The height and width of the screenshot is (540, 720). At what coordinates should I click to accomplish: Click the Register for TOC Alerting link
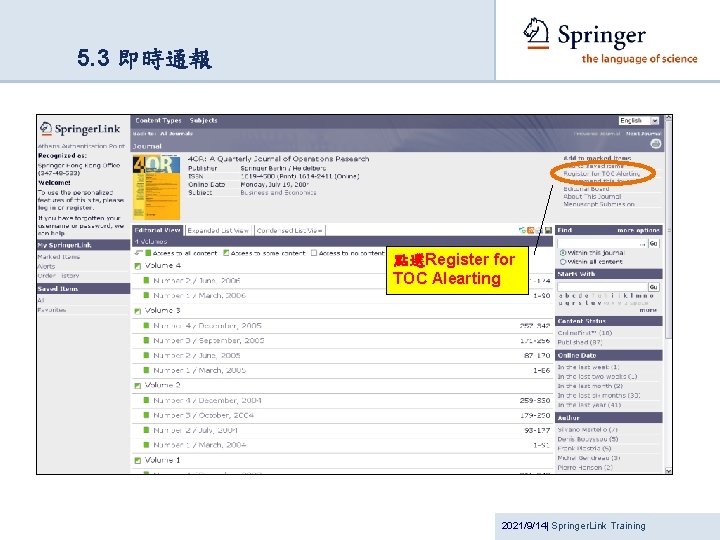click(602, 174)
